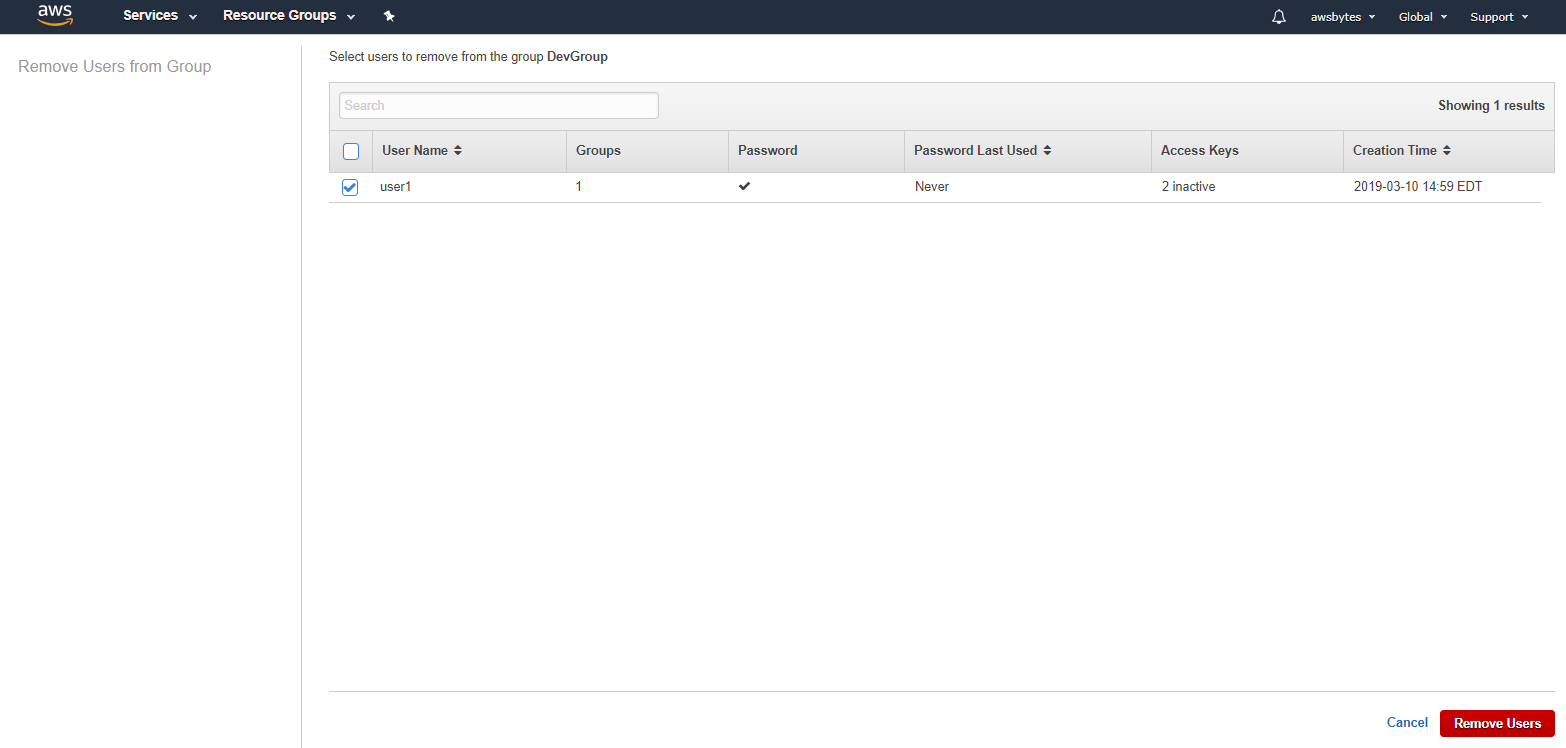The width and height of the screenshot is (1566, 748).
Task: Toggle the select-all users checkbox
Action: [351, 151]
